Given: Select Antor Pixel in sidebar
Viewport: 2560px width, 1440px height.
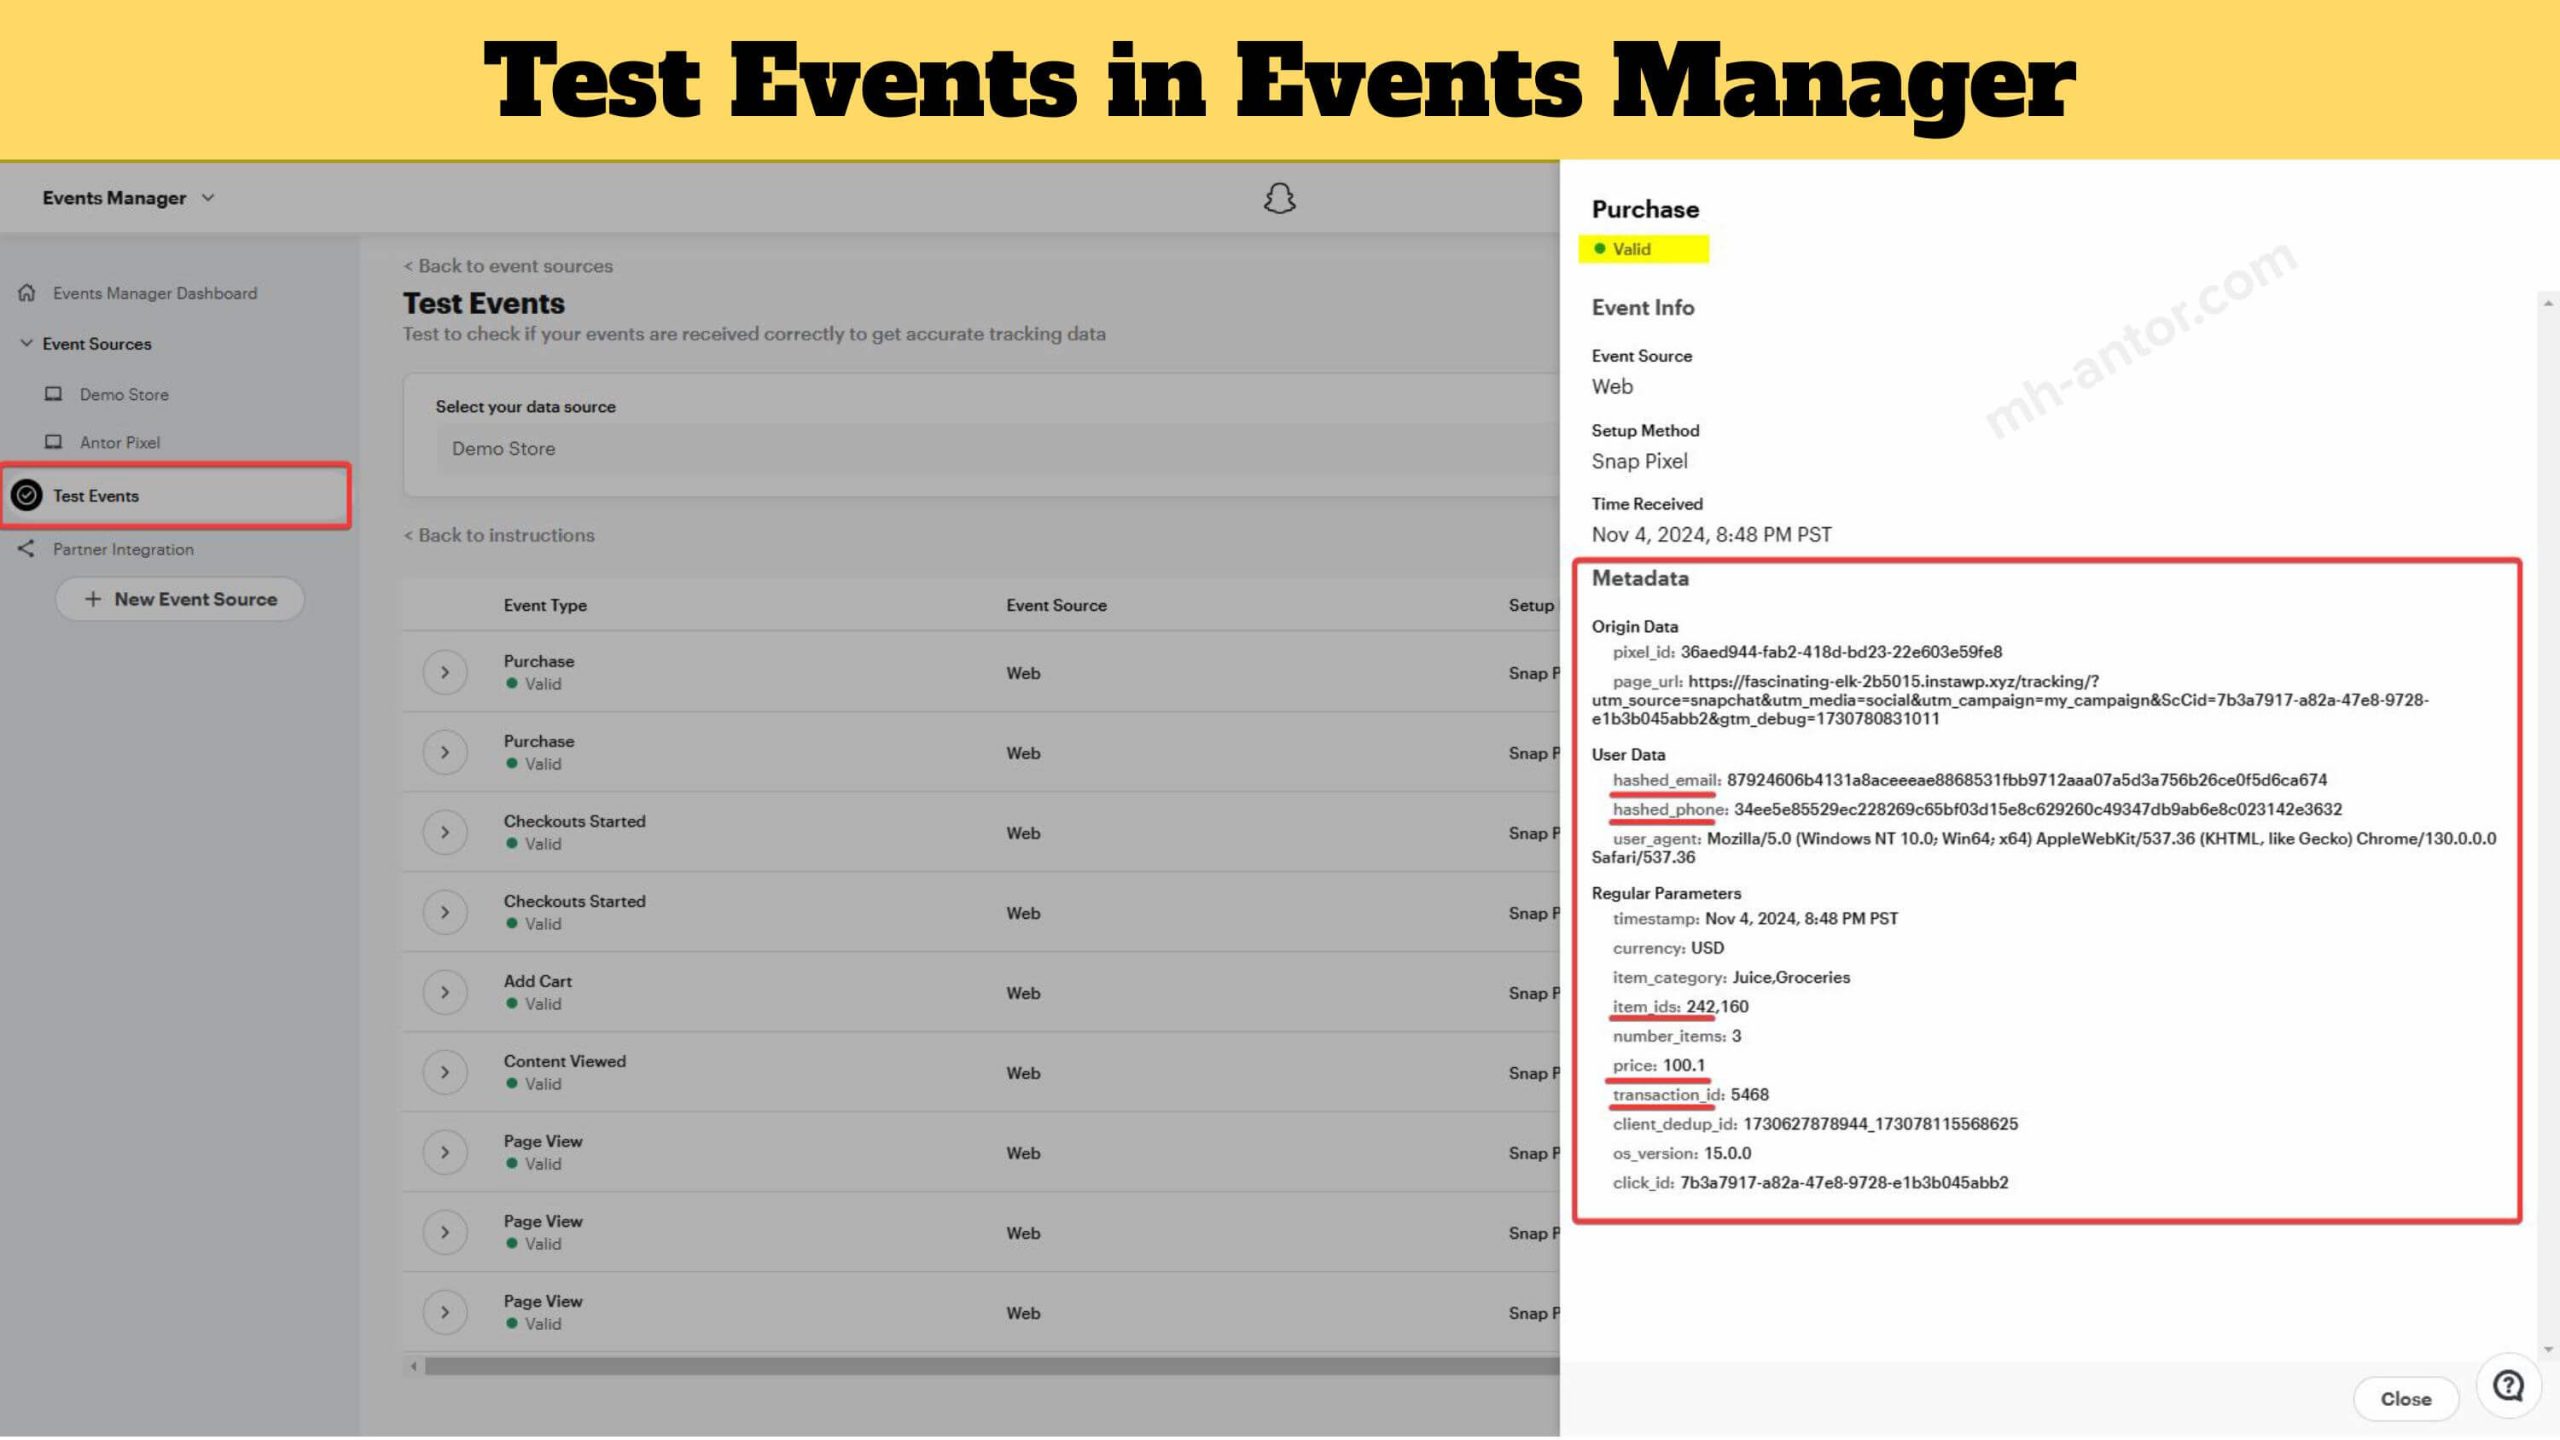Looking at the screenshot, I should (120, 443).
